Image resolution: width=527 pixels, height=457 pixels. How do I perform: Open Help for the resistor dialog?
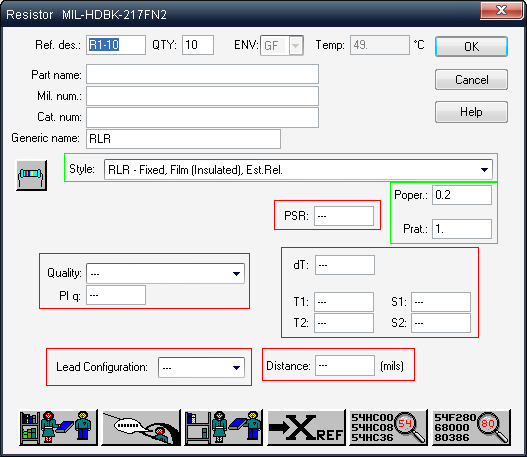(471, 112)
